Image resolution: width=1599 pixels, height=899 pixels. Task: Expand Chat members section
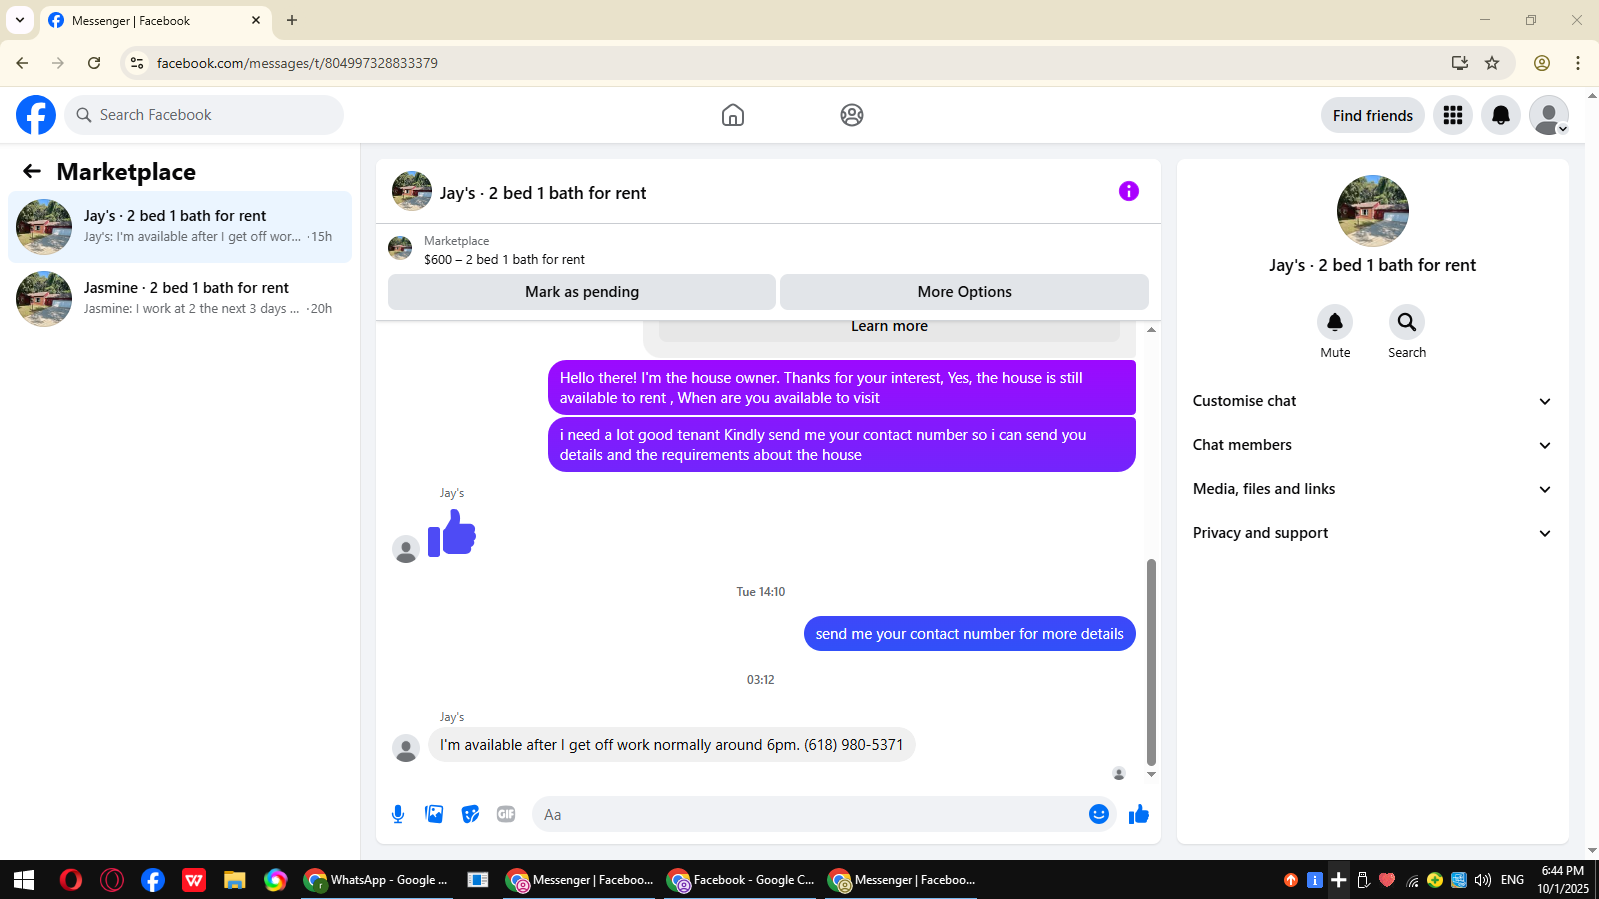[1372, 445]
